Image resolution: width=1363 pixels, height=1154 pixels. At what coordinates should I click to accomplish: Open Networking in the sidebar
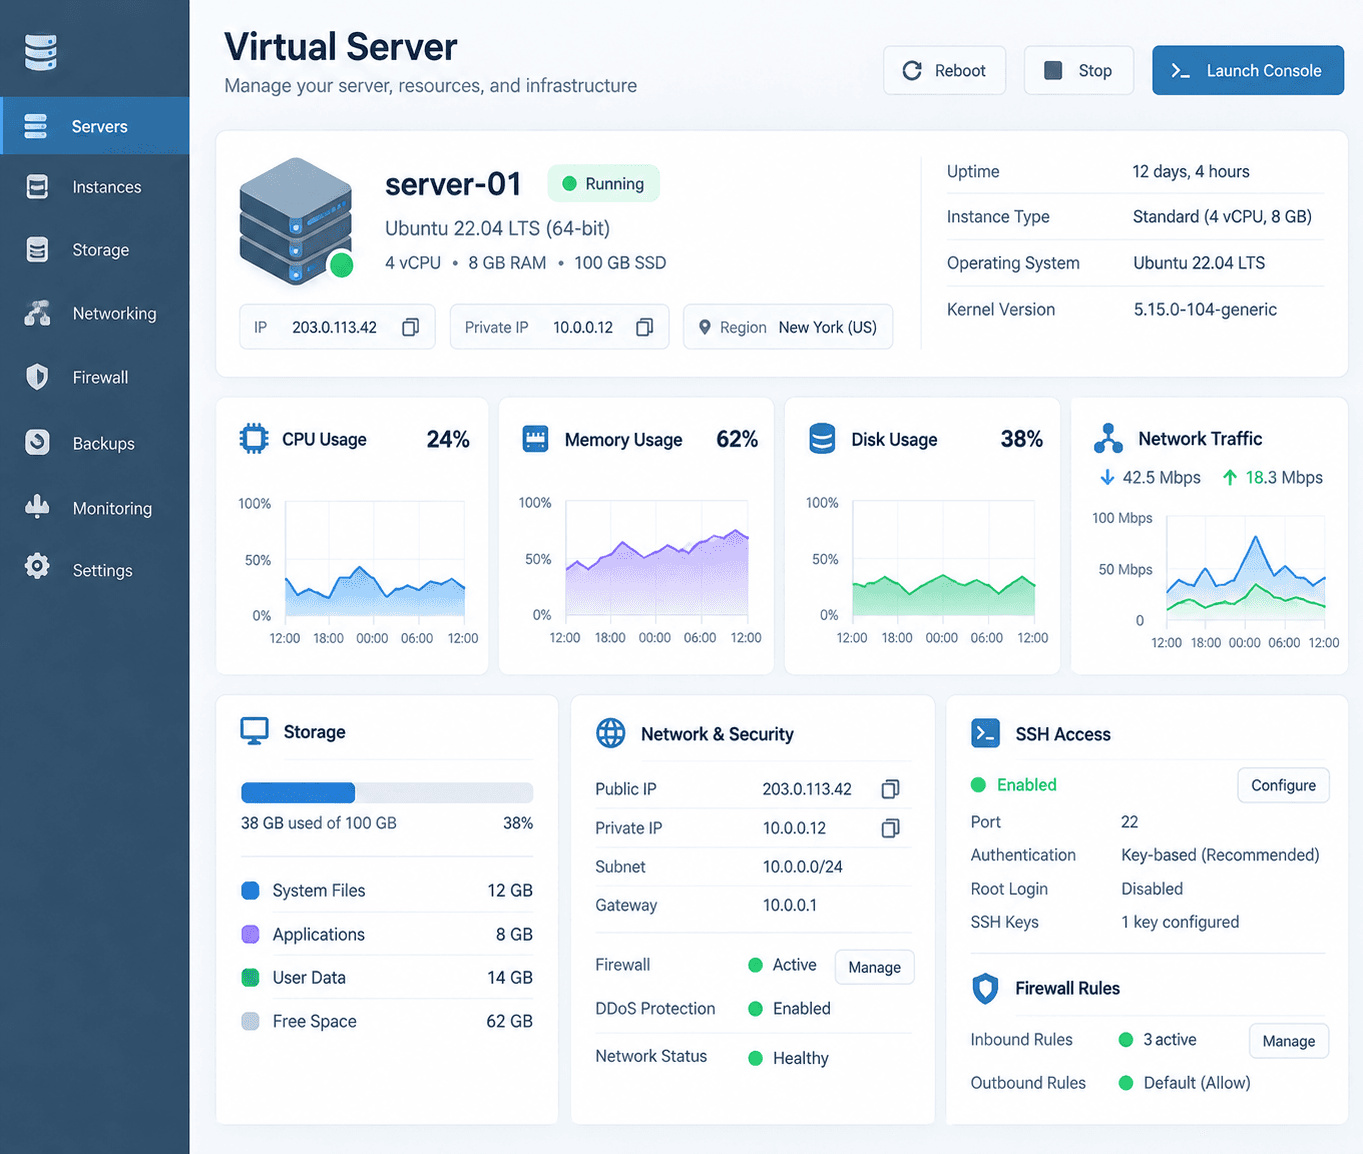[x=95, y=314]
